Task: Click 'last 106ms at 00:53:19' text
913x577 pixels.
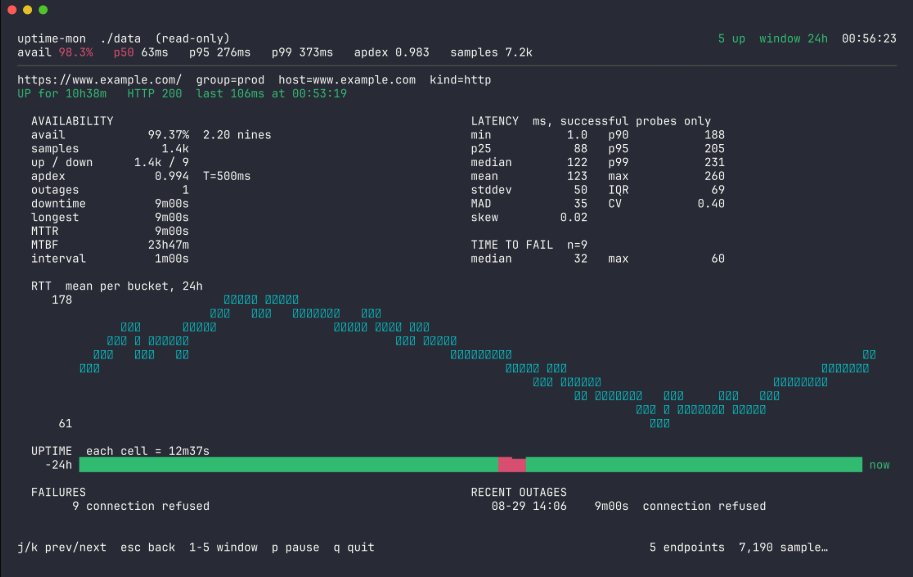Action: 271,94
